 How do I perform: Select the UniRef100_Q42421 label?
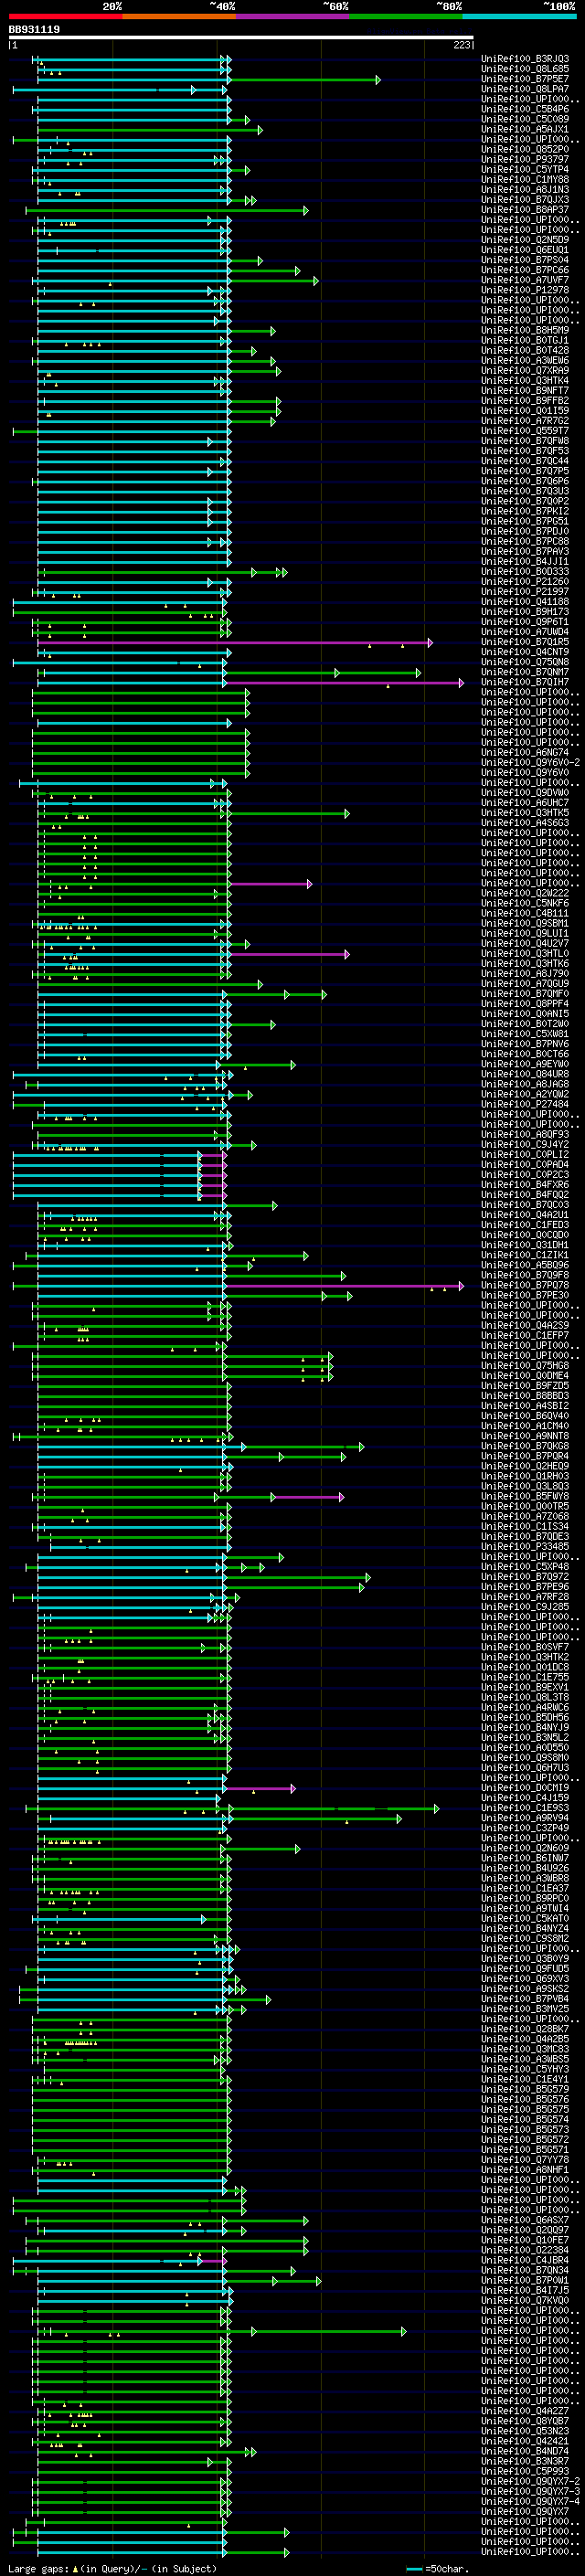pos(525,2440)
